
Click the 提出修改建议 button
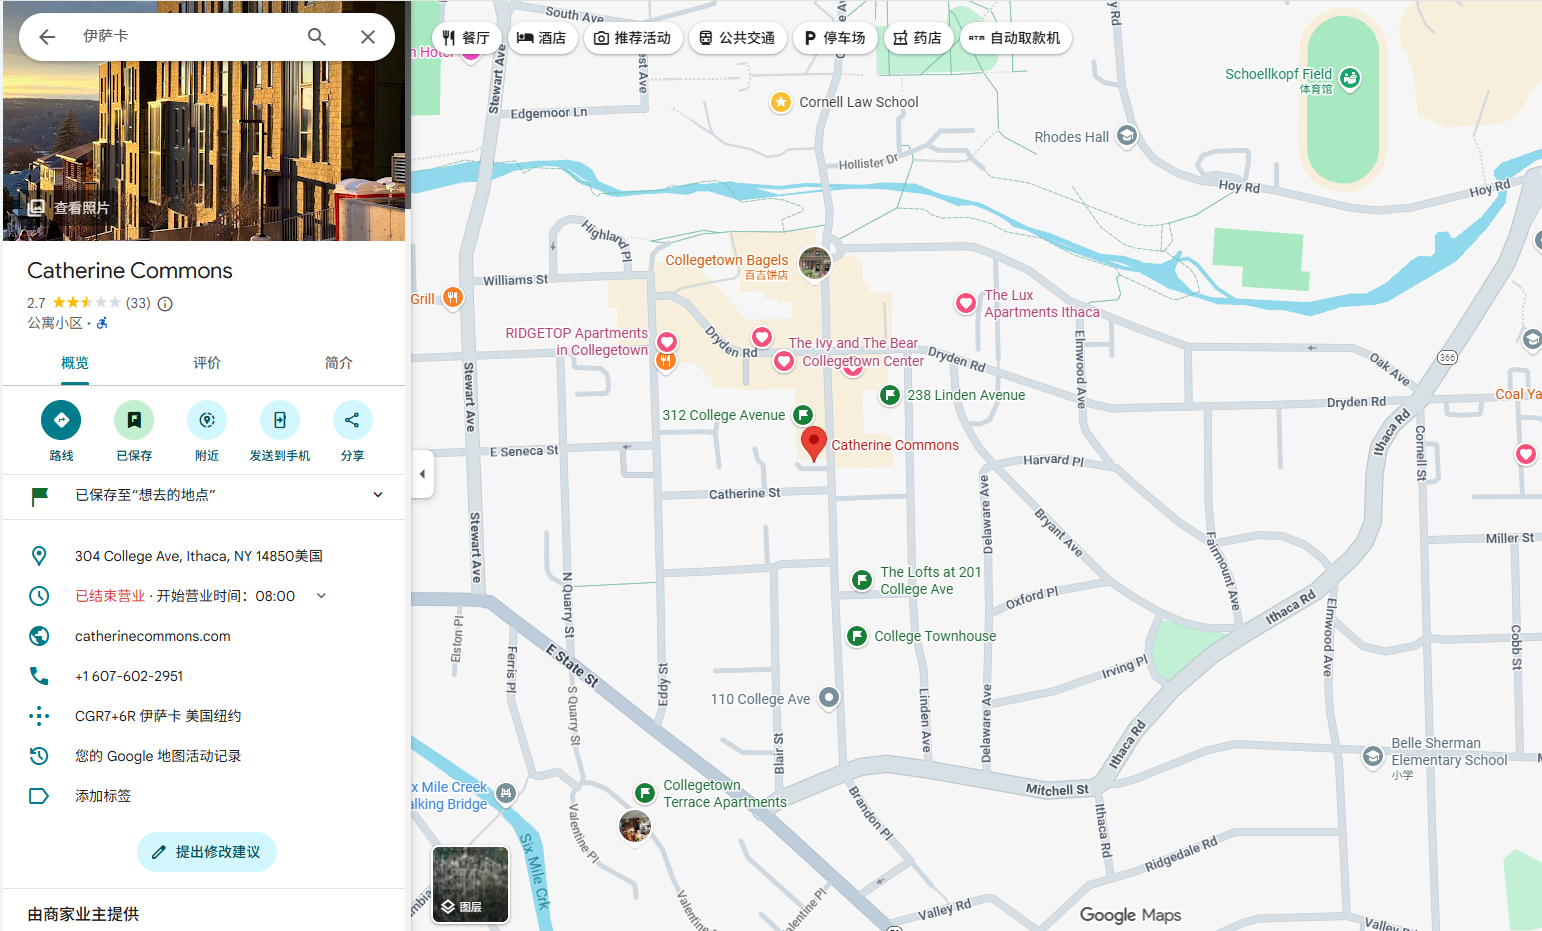click(x=207, y=852)
